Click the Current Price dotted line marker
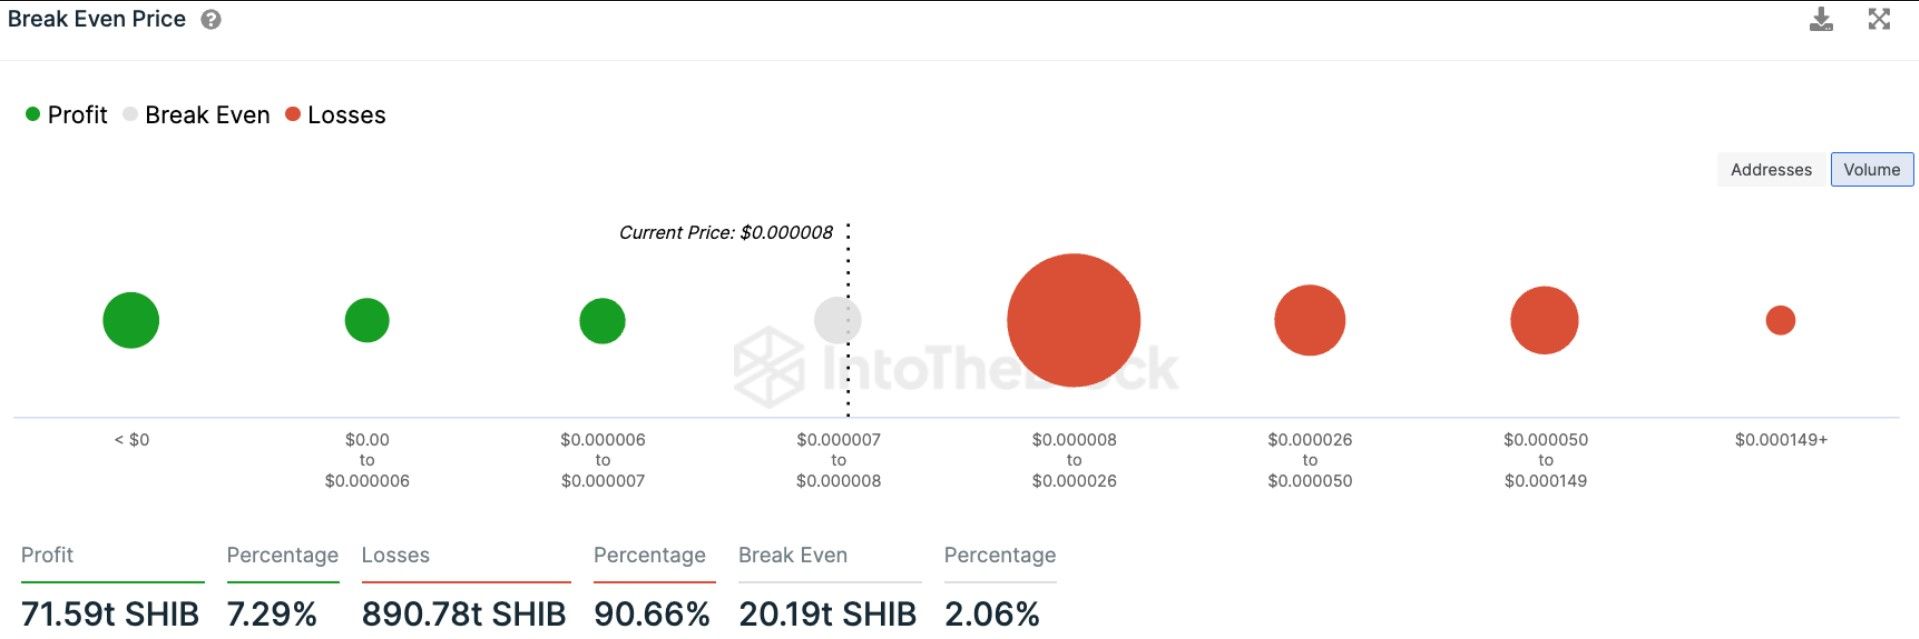The image size is (1919, 639). [848, 320]
